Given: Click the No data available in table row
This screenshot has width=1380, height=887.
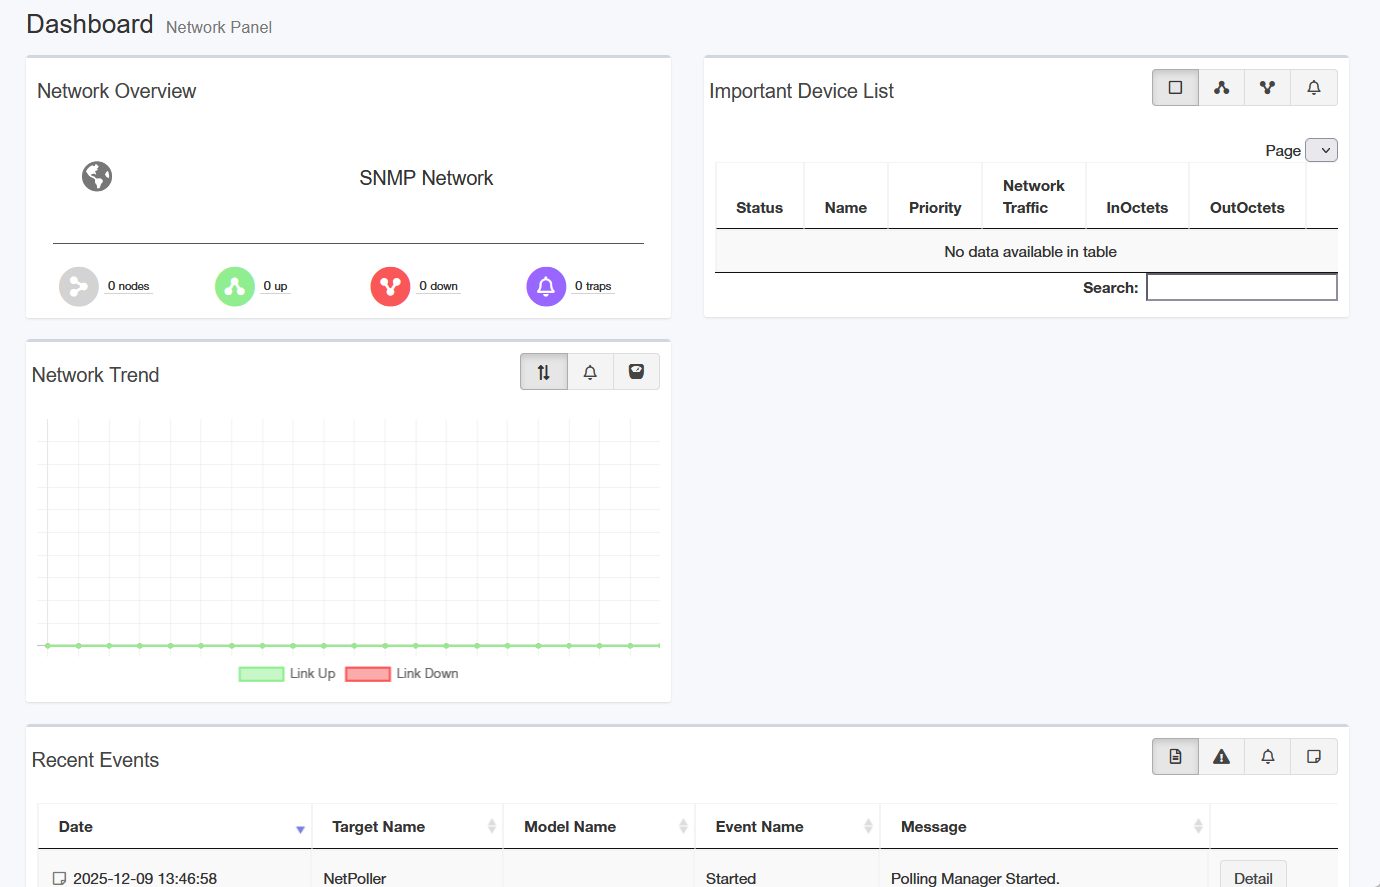Looking at the screenshot, I should 1027,252.
